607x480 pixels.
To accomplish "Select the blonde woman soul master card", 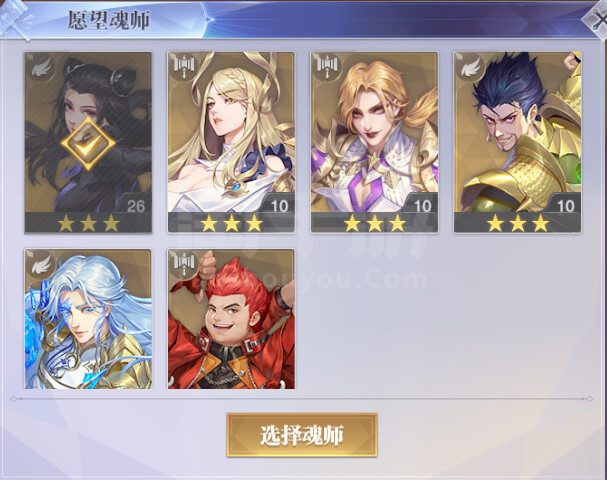I will pos(231,142).
